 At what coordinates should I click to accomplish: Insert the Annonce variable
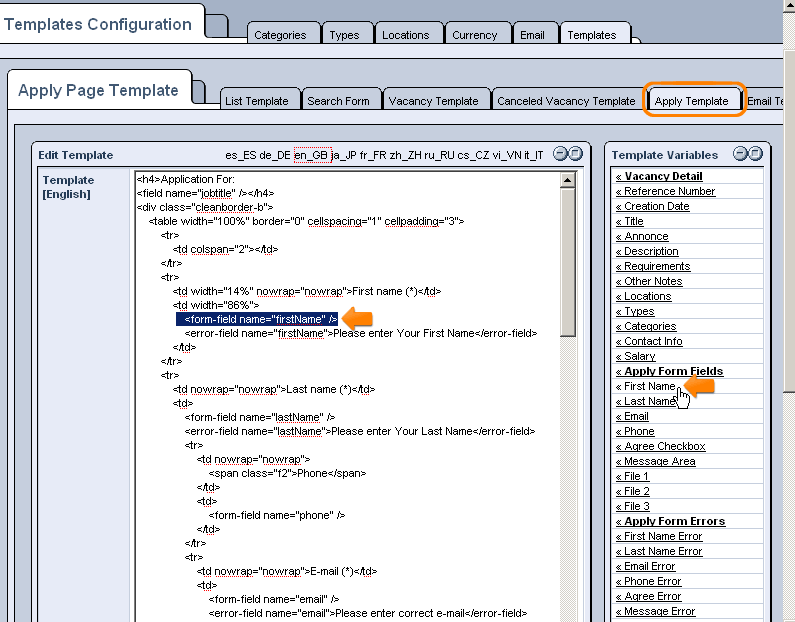642,236
